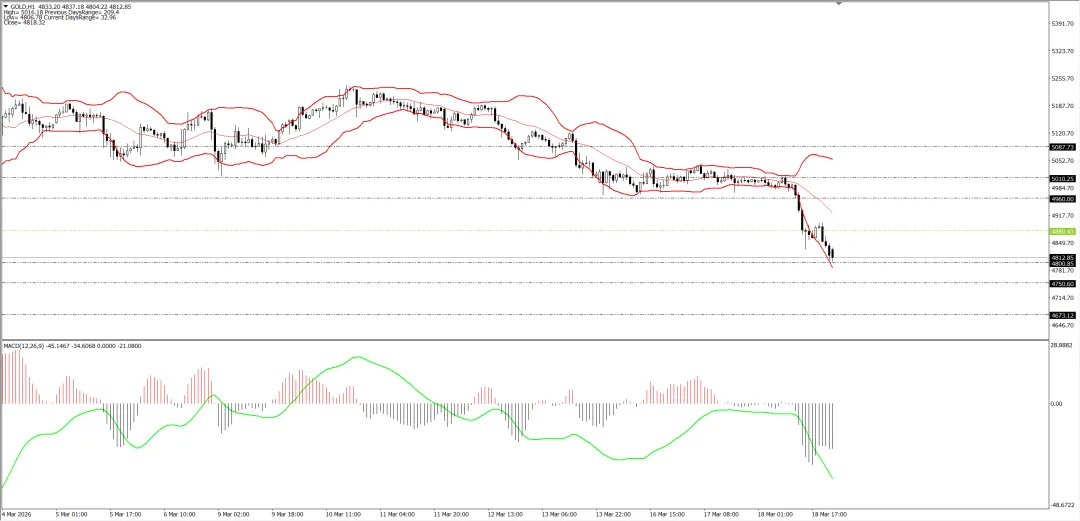Screen dimensions: 1080x521
Task: Click the 6 Mar 10:00 time label
Action: pos(180,515)
